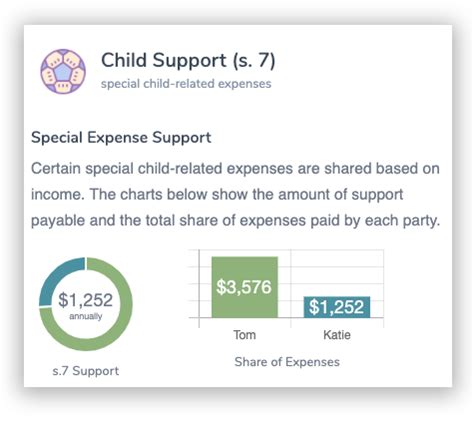This screenshot has height=423, width=474.
Task: Click the Katie axis label
Action: (337, 335)
